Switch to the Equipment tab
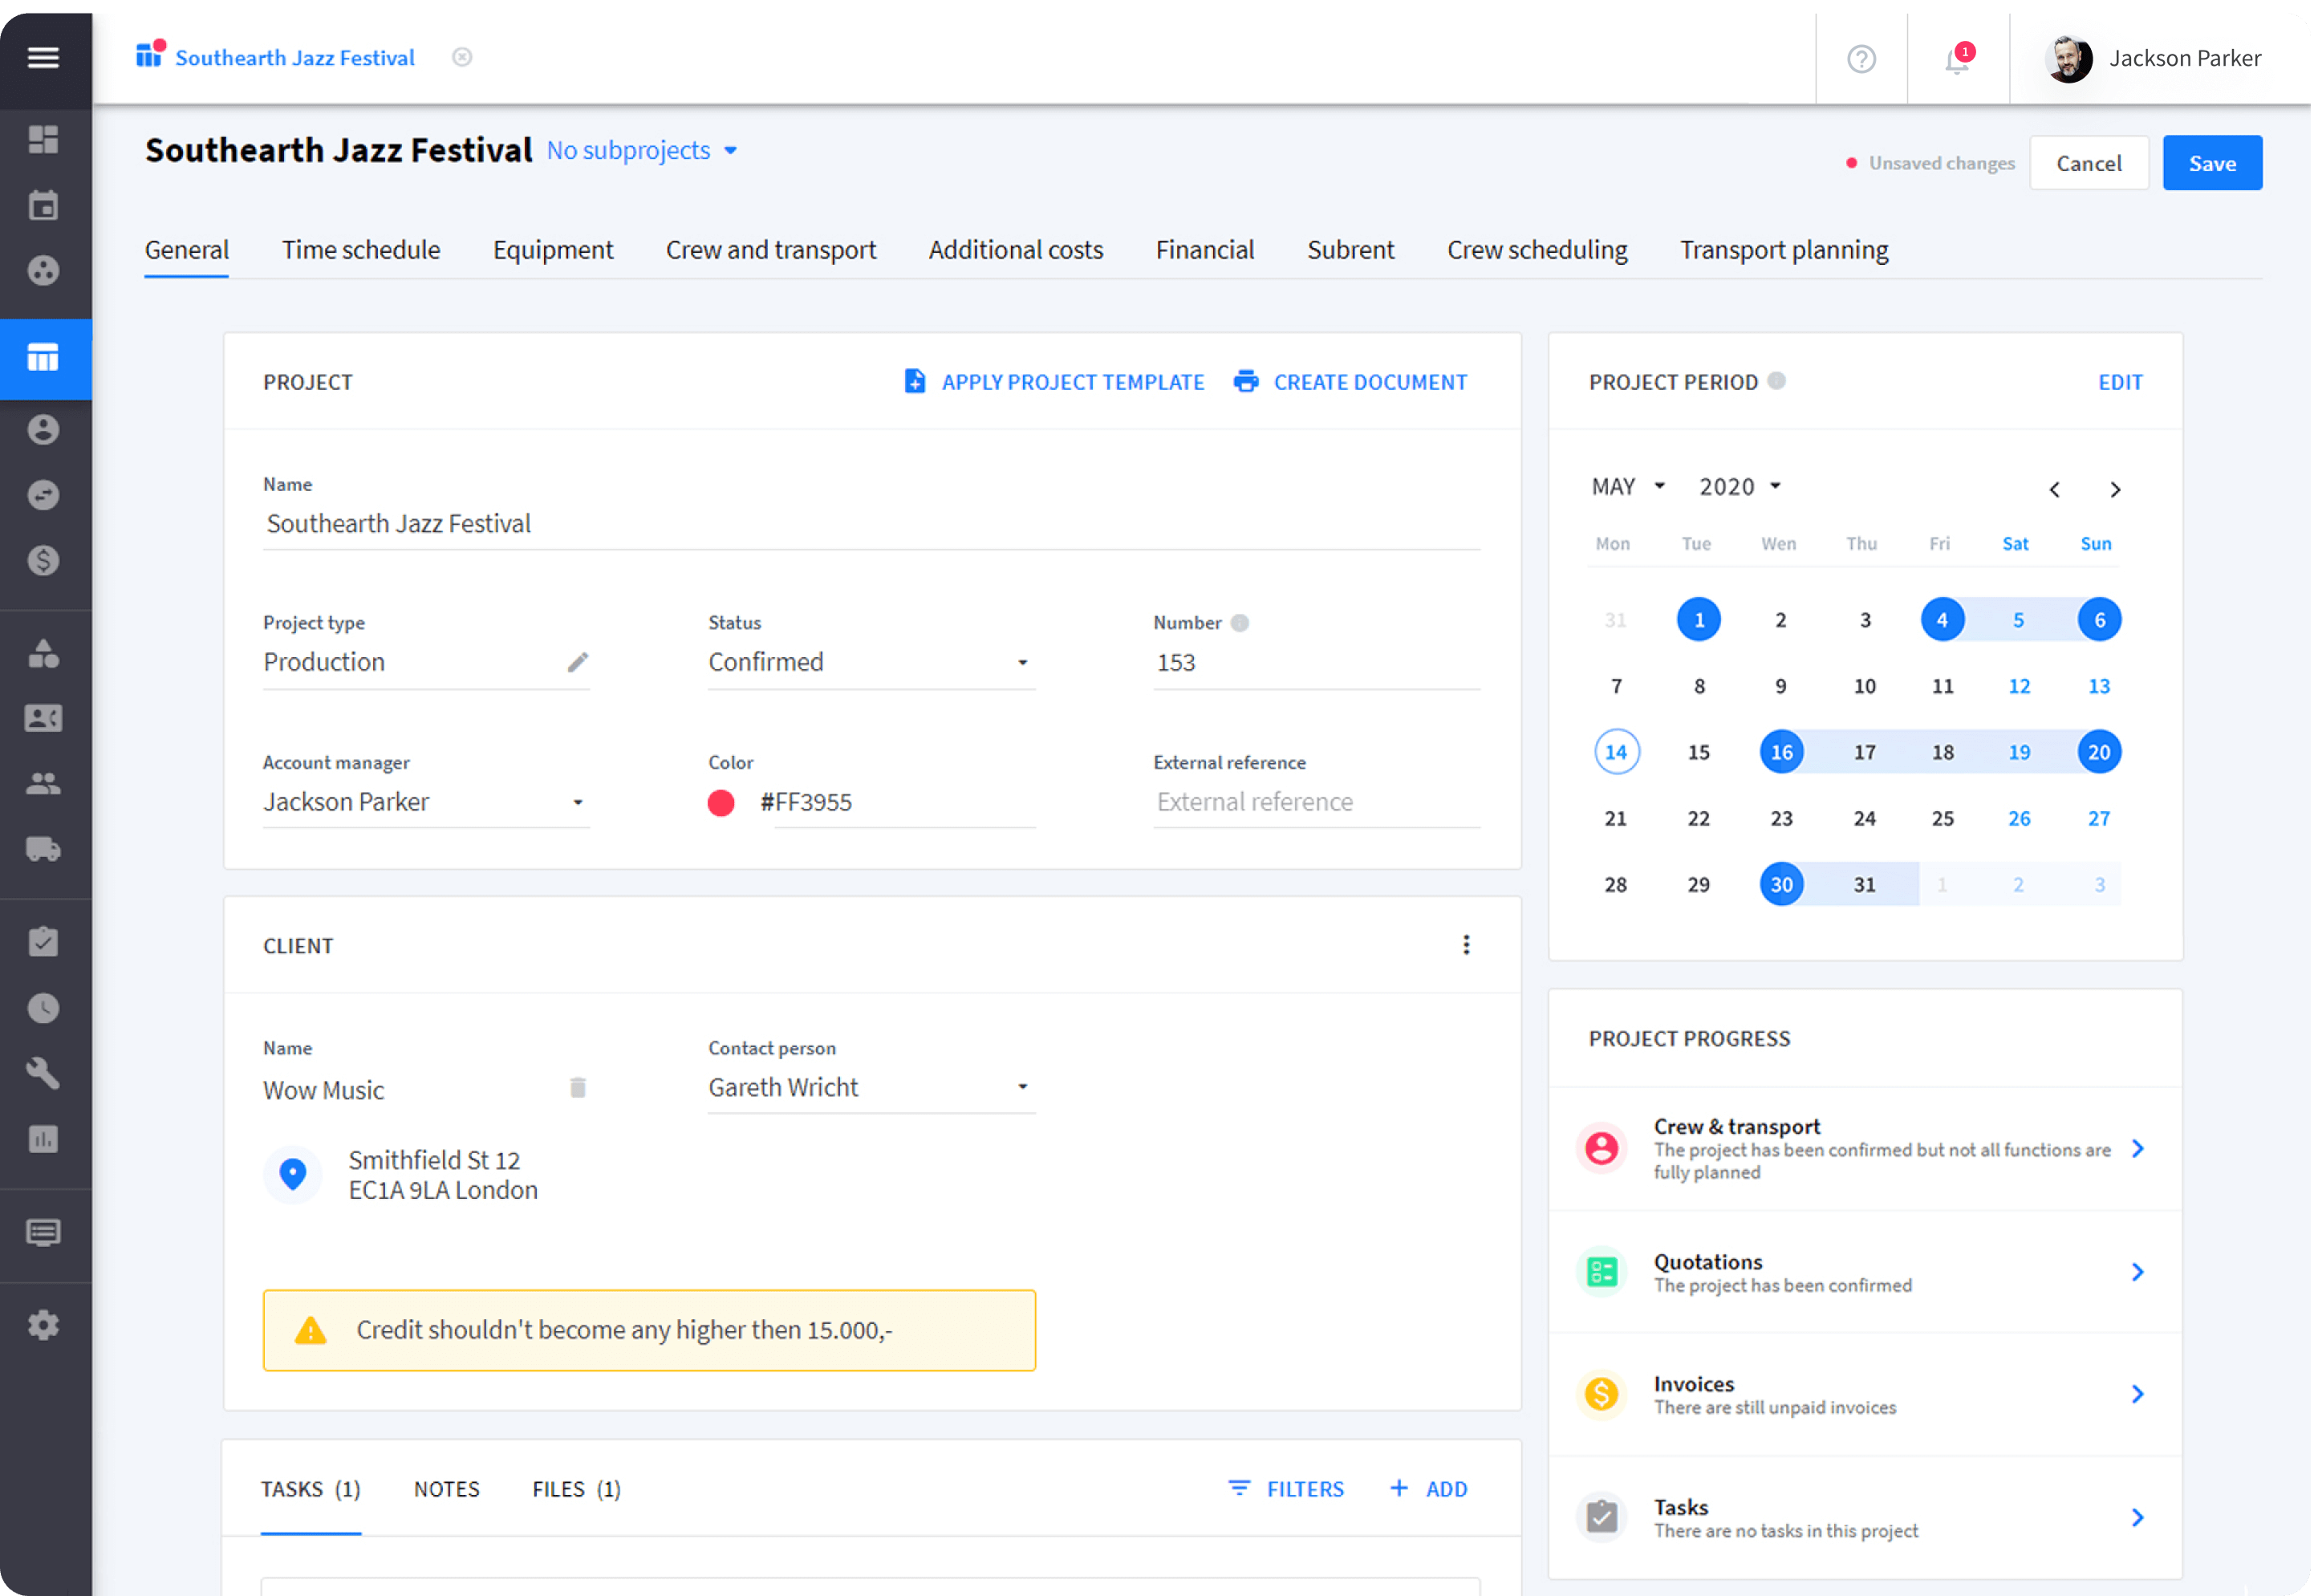 click(x=554, y=250)
